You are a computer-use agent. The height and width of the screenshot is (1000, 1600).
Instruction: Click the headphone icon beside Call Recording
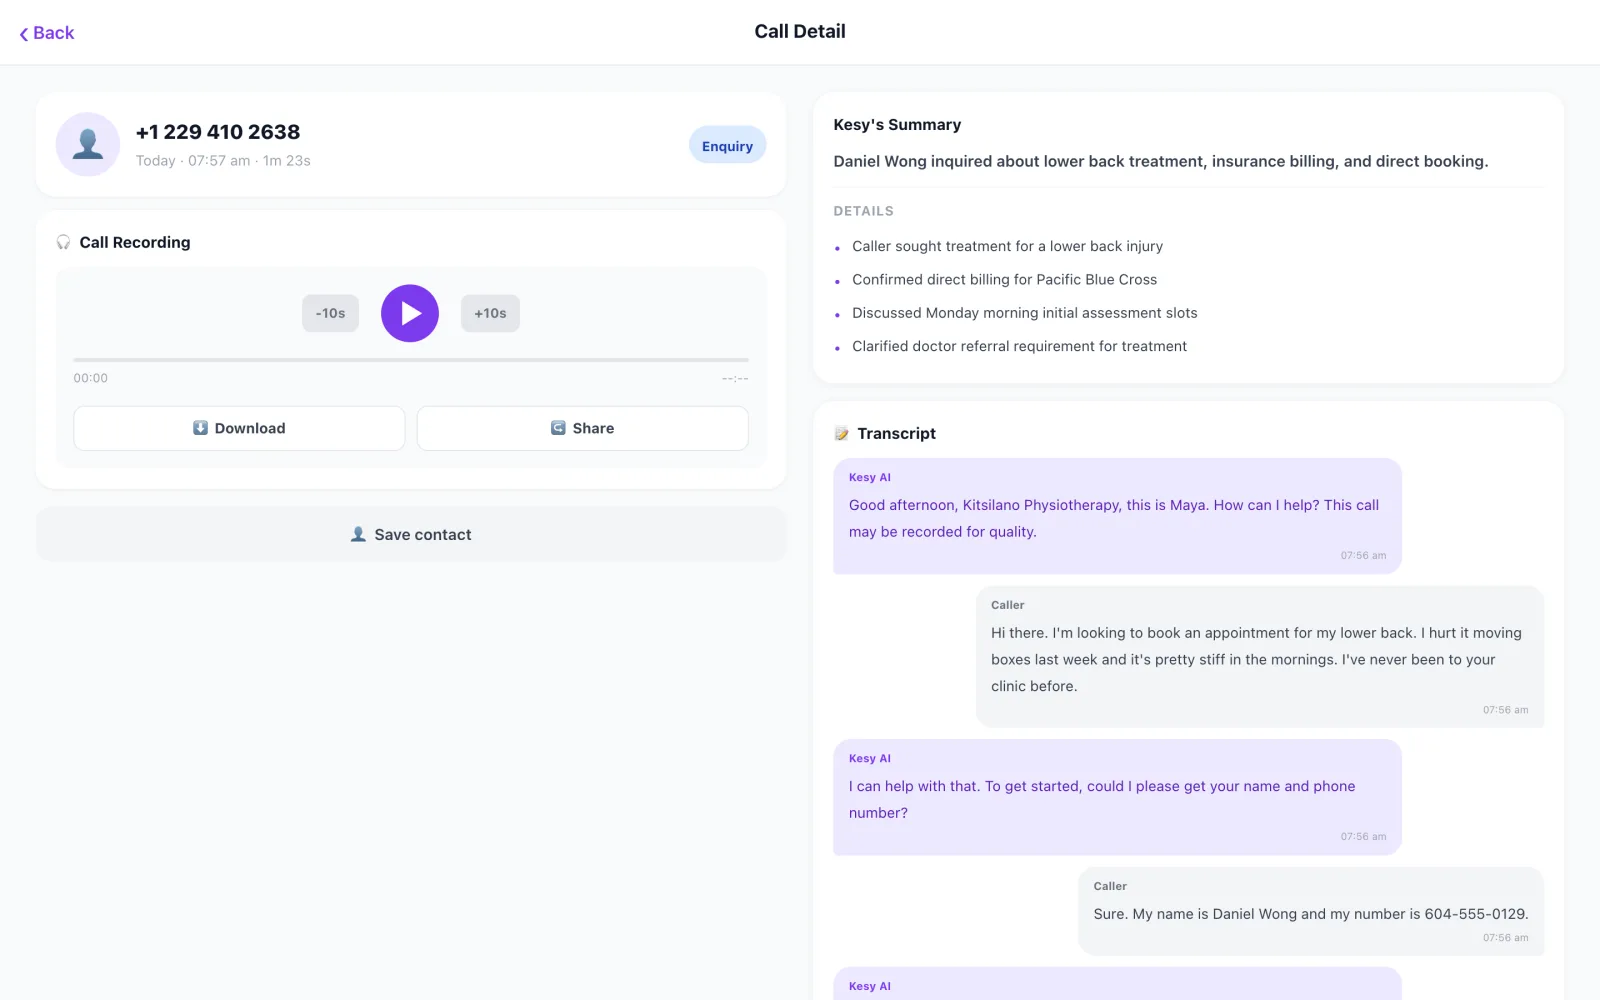coord(64,242)
